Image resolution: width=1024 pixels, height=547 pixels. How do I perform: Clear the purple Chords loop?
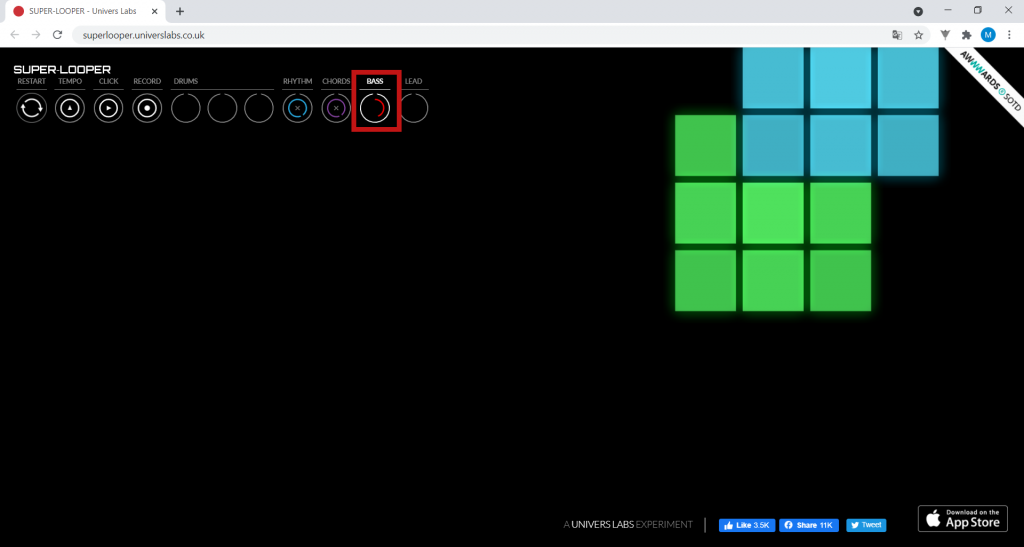(336, 108)
